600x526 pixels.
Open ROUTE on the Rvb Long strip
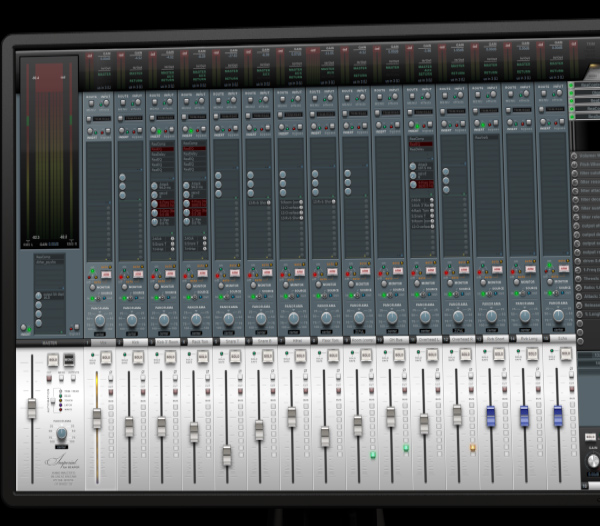point(511,95)
